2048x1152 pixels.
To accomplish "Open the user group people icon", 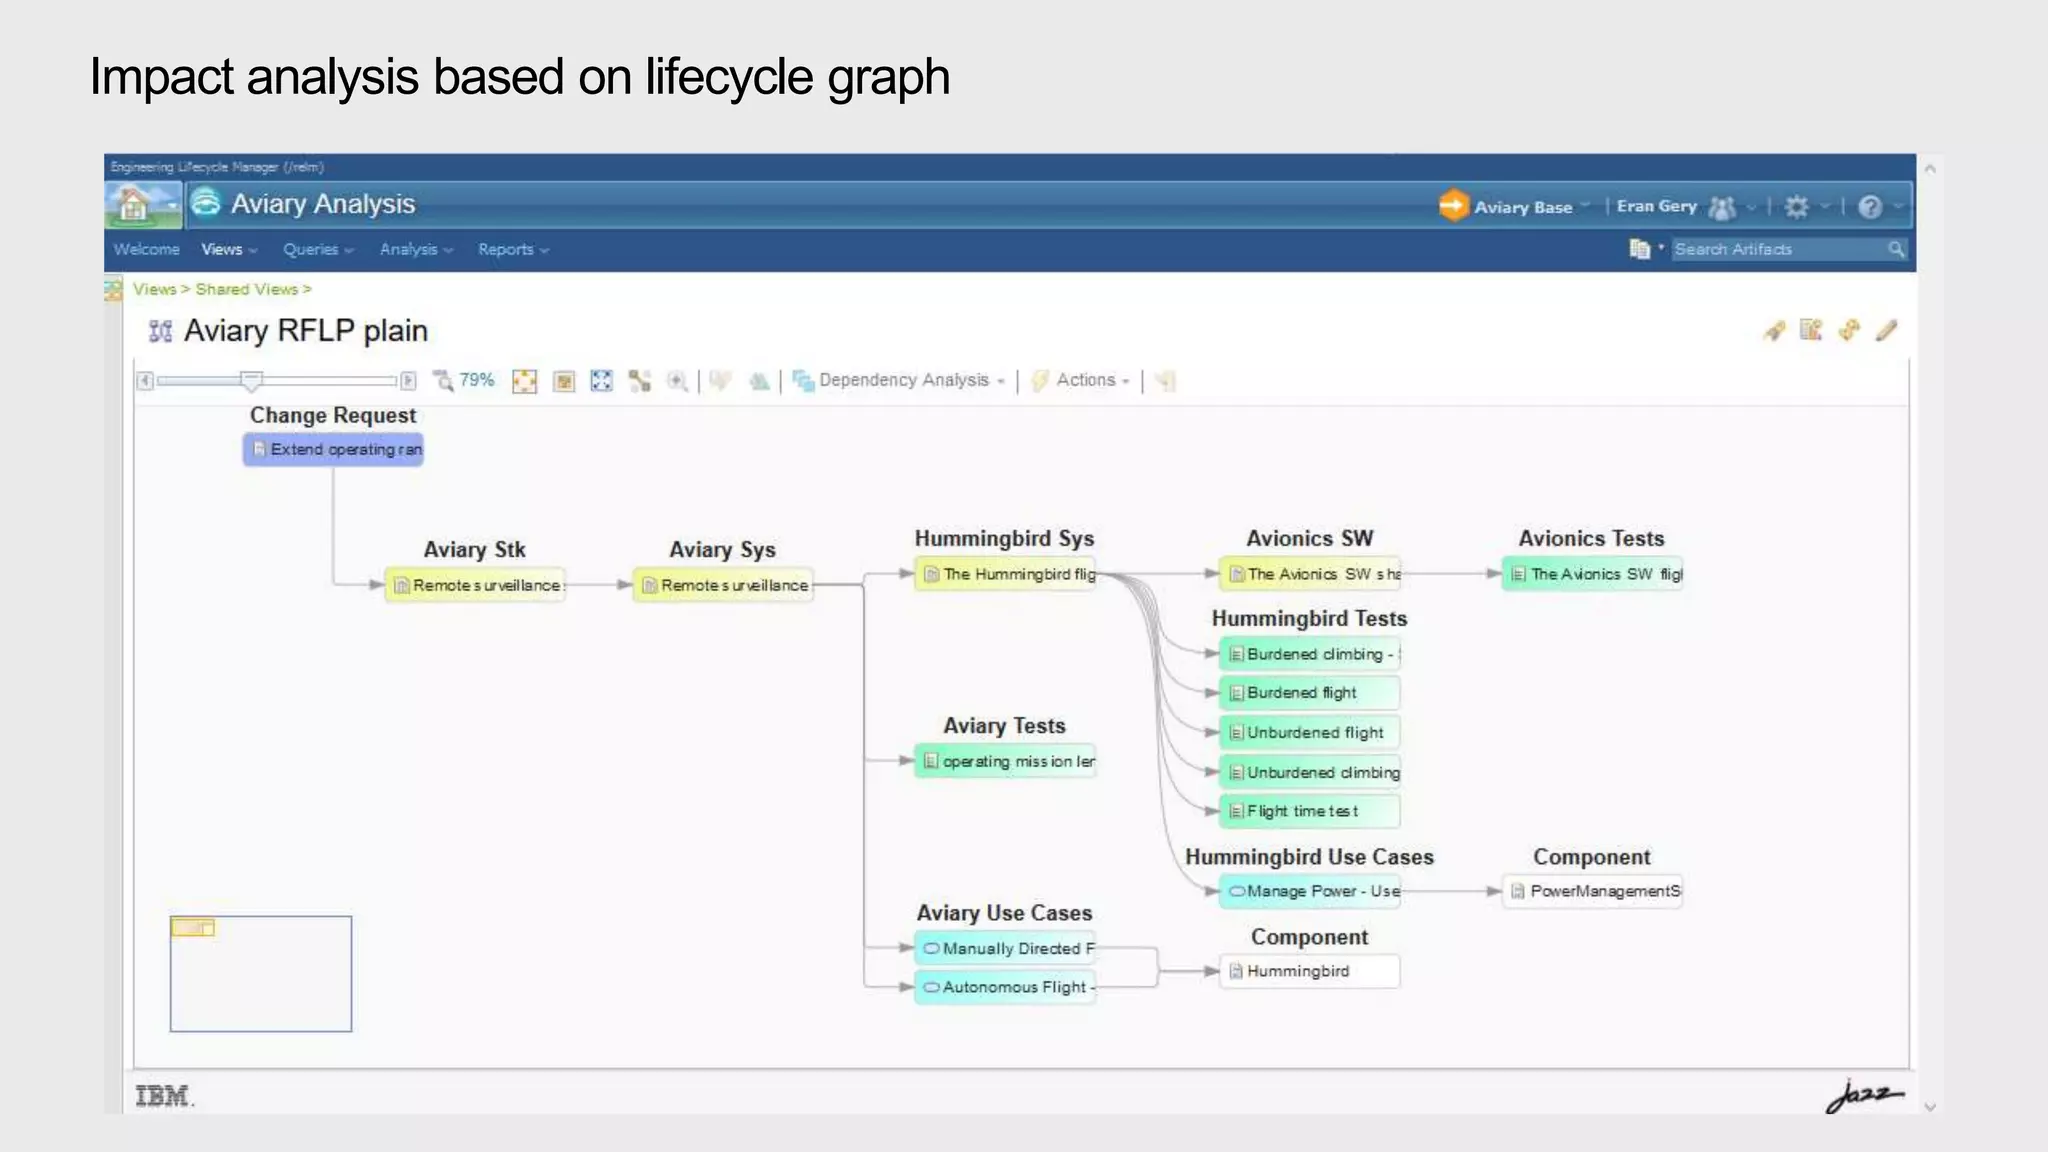I will click(1722, 207).
